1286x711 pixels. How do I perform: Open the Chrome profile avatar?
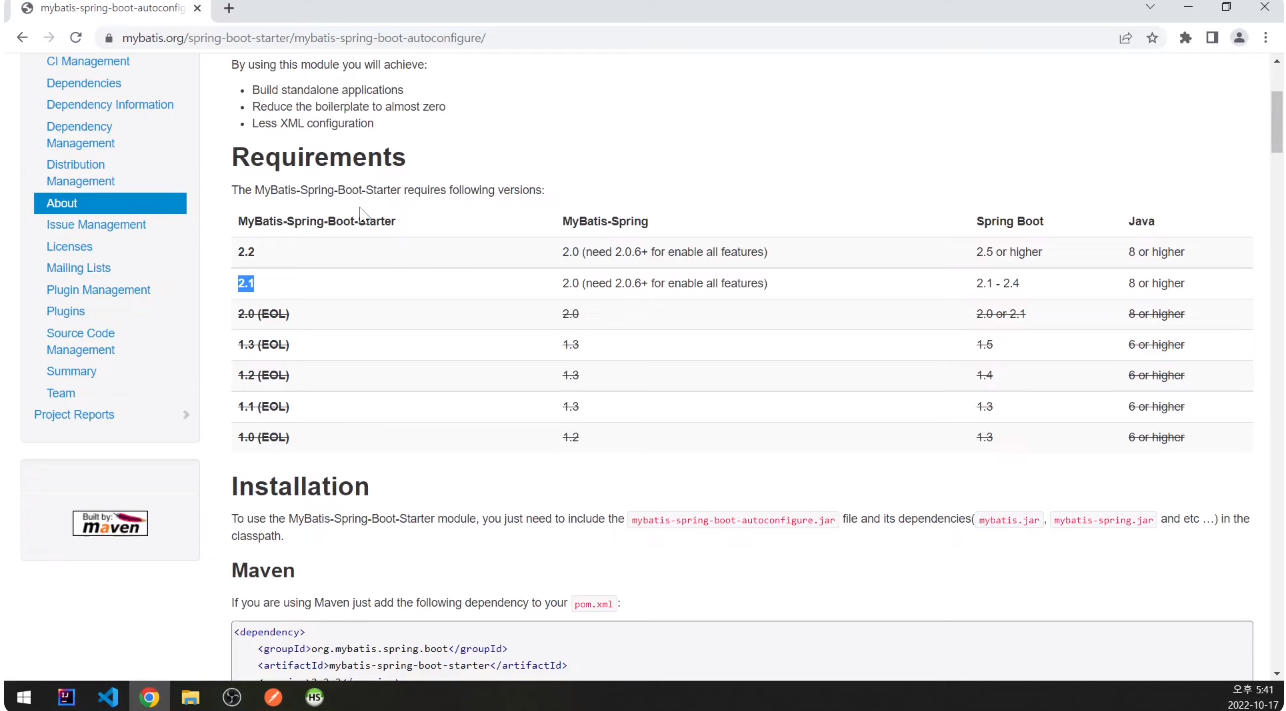coord(1239,38)
